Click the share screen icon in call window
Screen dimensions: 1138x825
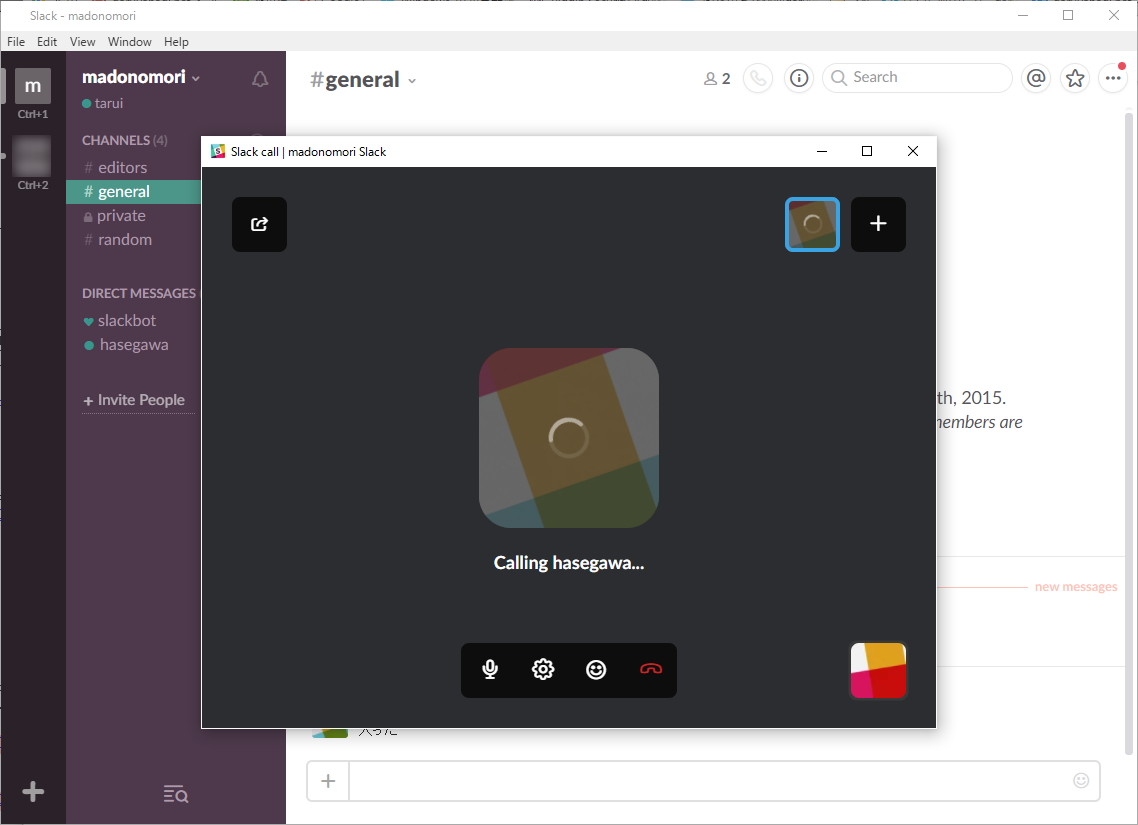coord(259,224)
